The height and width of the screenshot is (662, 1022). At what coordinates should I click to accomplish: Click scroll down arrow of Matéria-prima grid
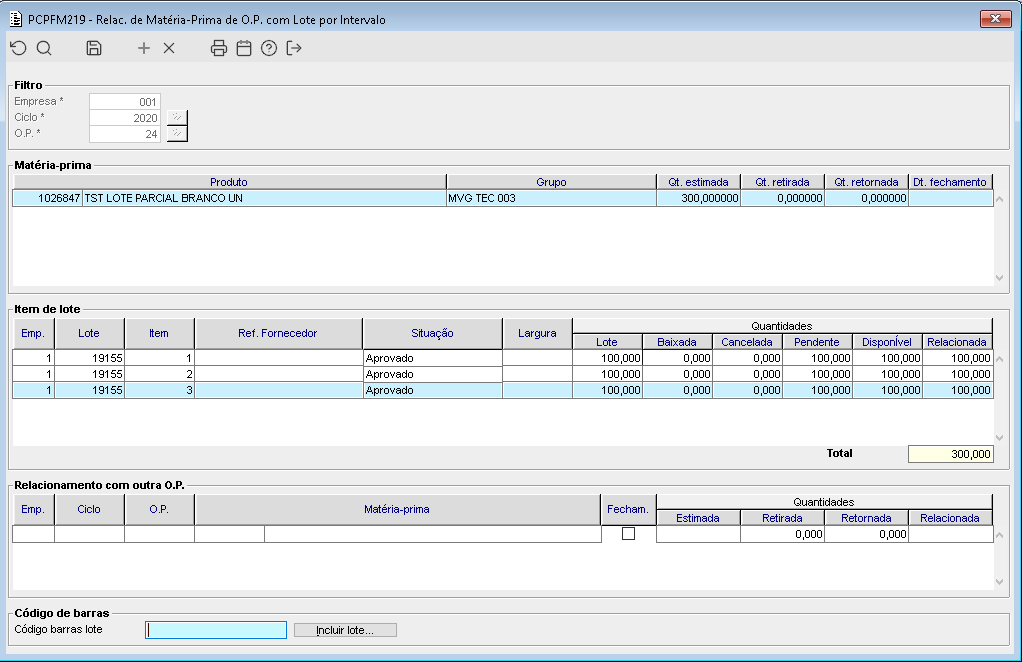(999, 278)
